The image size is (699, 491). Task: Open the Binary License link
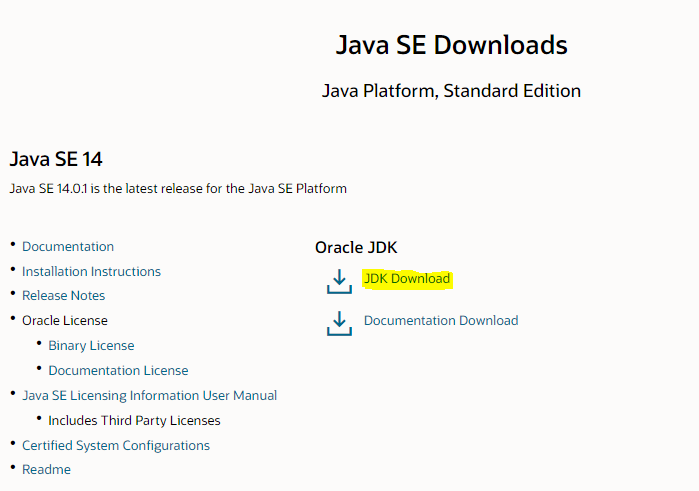click(91, 346)
